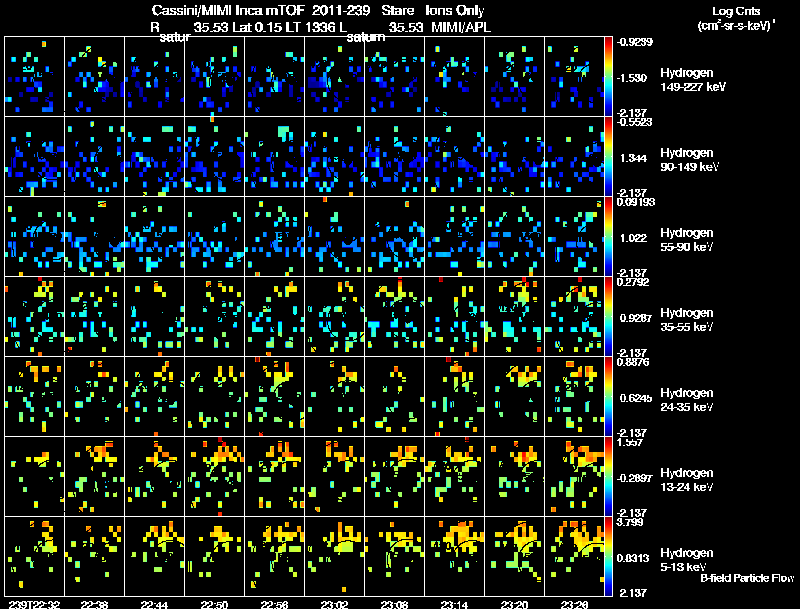Viewport: 800px width, 609px height.
Task: Click the 0.6245 colorbar value
Action: pos(636,398)
